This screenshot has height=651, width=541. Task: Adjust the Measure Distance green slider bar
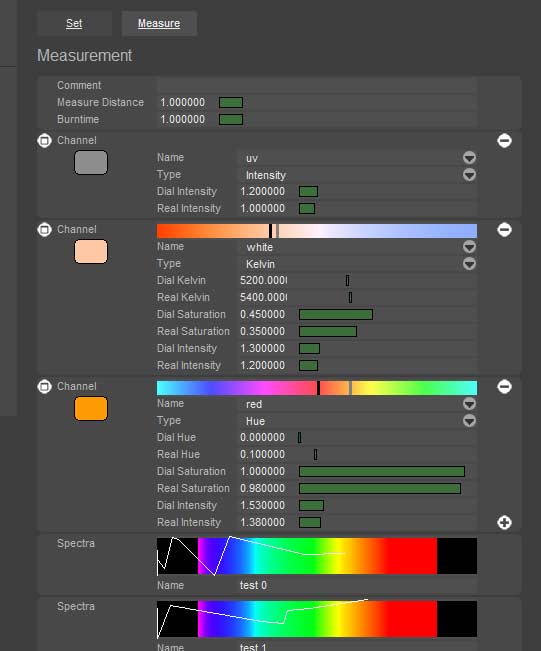[x=231, y=103]
